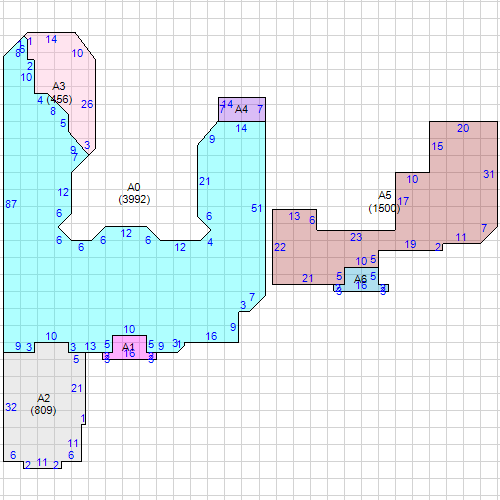This screenshot has height=500, width=500.
Task: Select the A0 (3992) area label
Action: pyautogui.click(x=134, y=193)
